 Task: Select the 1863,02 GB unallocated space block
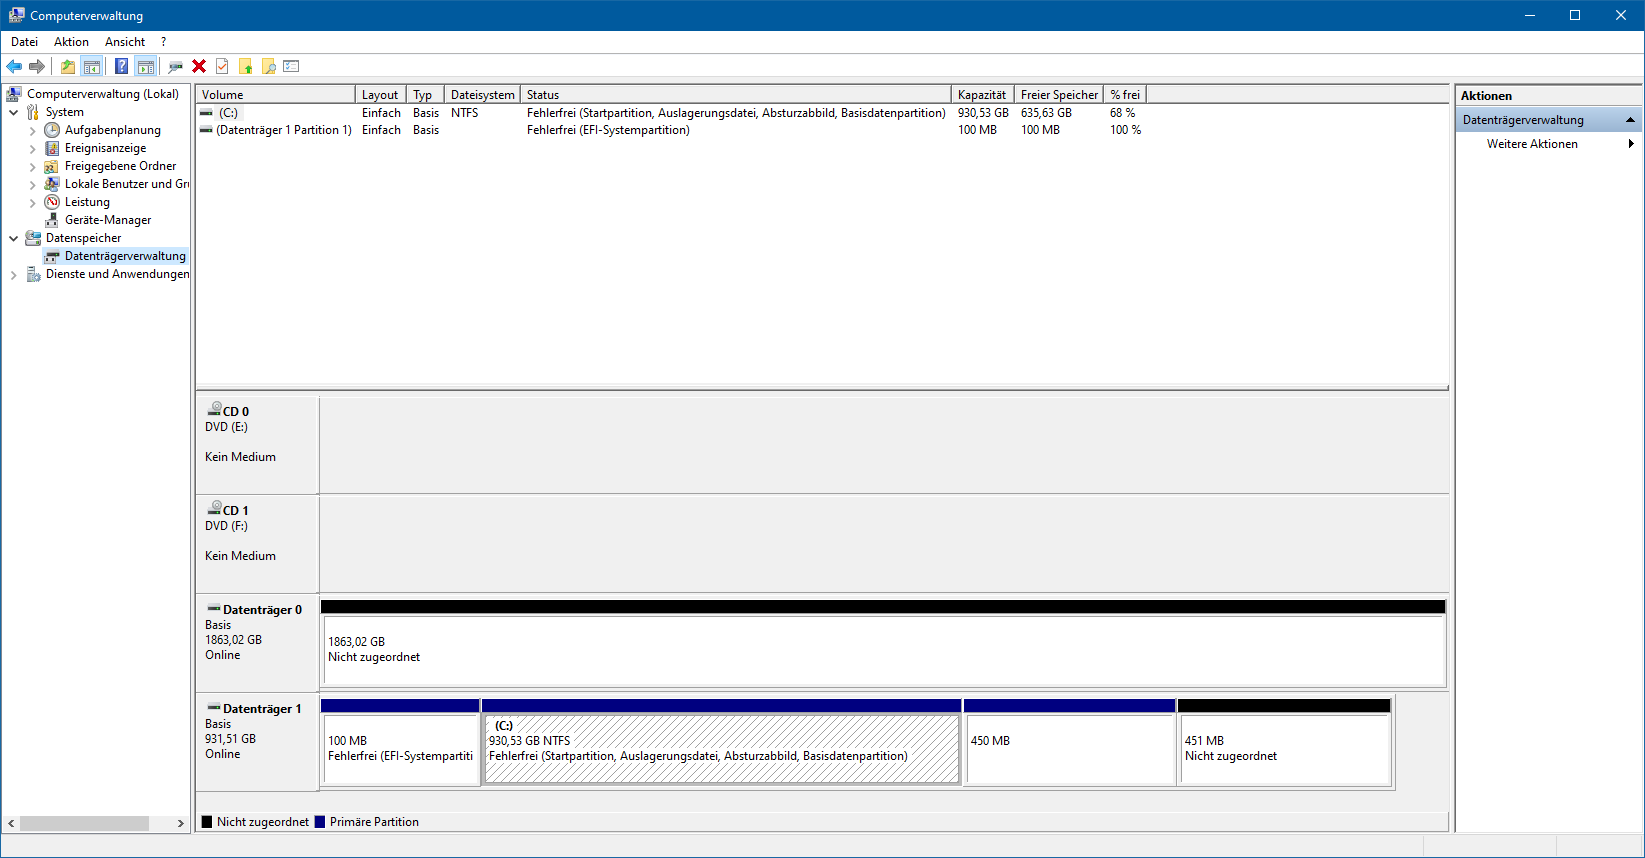click(883, 649)
